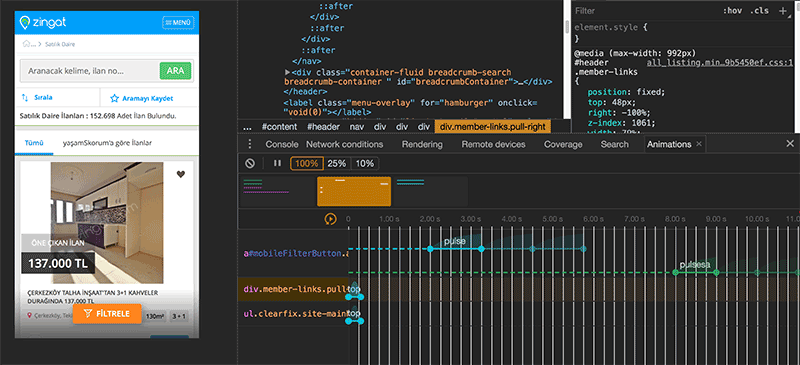
Task: Expand the breadcrumbContainer div node
Action: [x=288, y=72]
